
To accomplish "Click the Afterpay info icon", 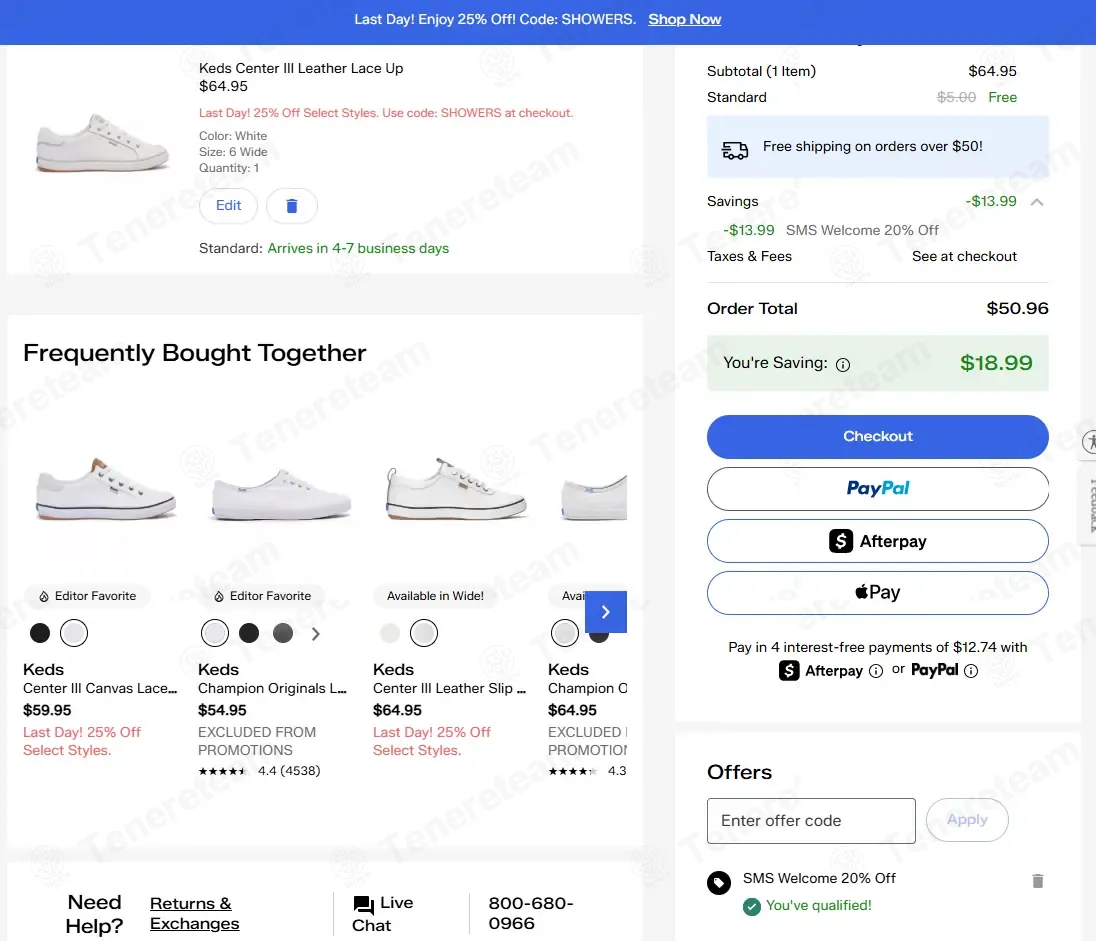I will click(875, 671).
